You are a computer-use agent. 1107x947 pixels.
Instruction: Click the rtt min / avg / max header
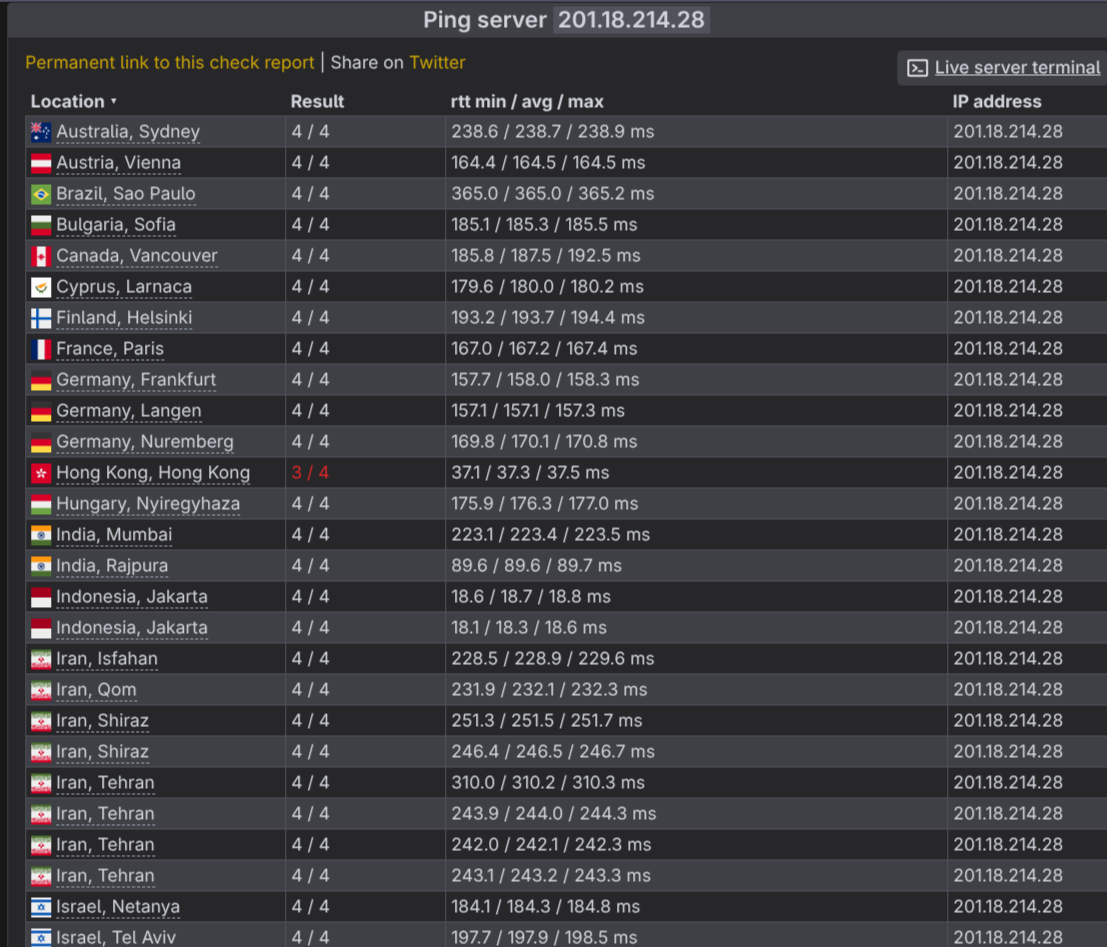[527, 102]
